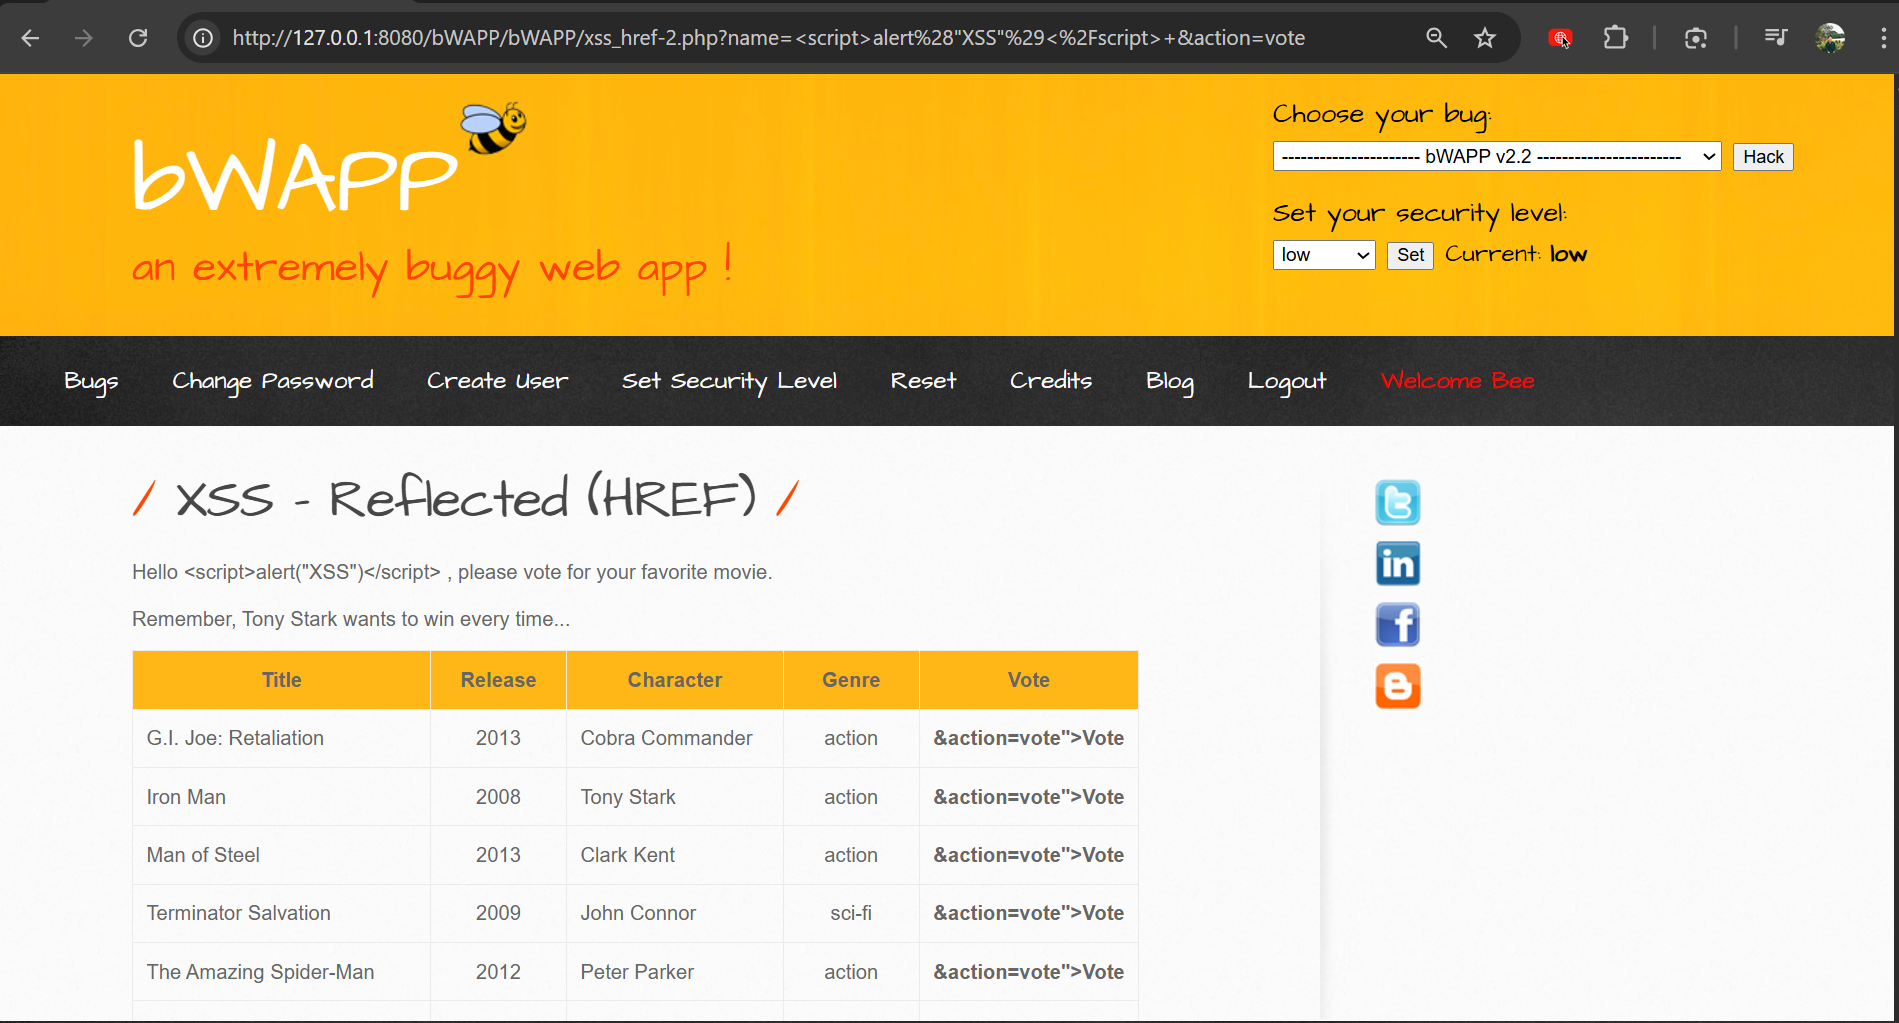Open the Blogger icon link
This screenshot has height=1023, width=1899.
[x=1397, y=686]
